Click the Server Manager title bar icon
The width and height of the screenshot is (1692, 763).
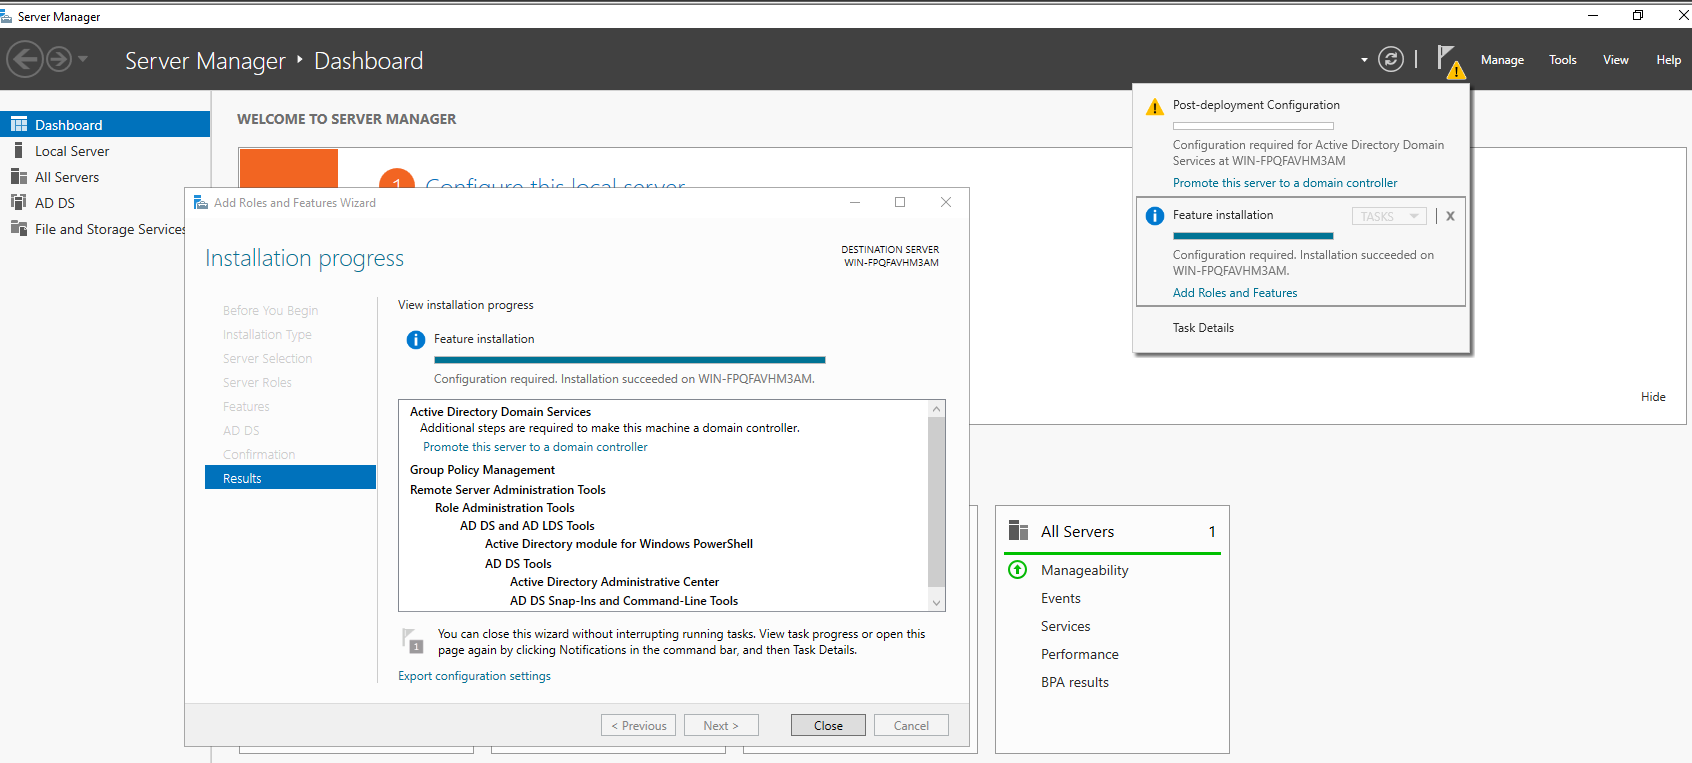coord(7,16)
